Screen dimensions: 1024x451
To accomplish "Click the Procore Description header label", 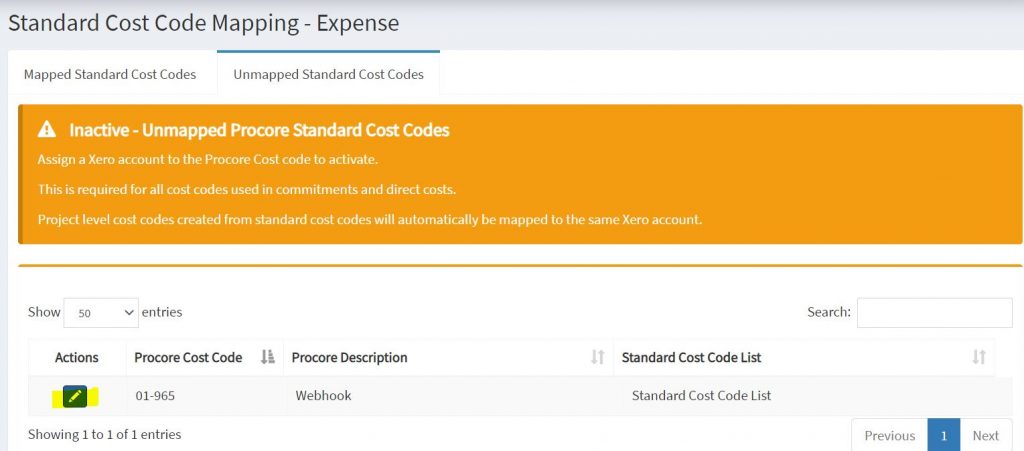I will pos(349,357).
